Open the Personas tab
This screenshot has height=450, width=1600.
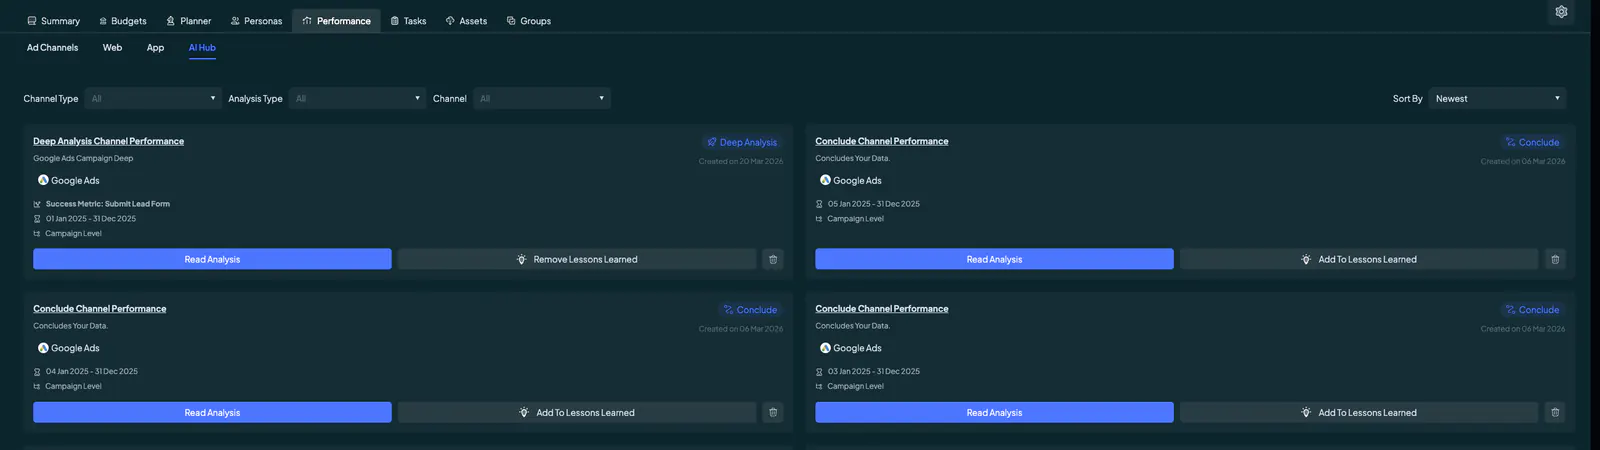tap(256, 21)
